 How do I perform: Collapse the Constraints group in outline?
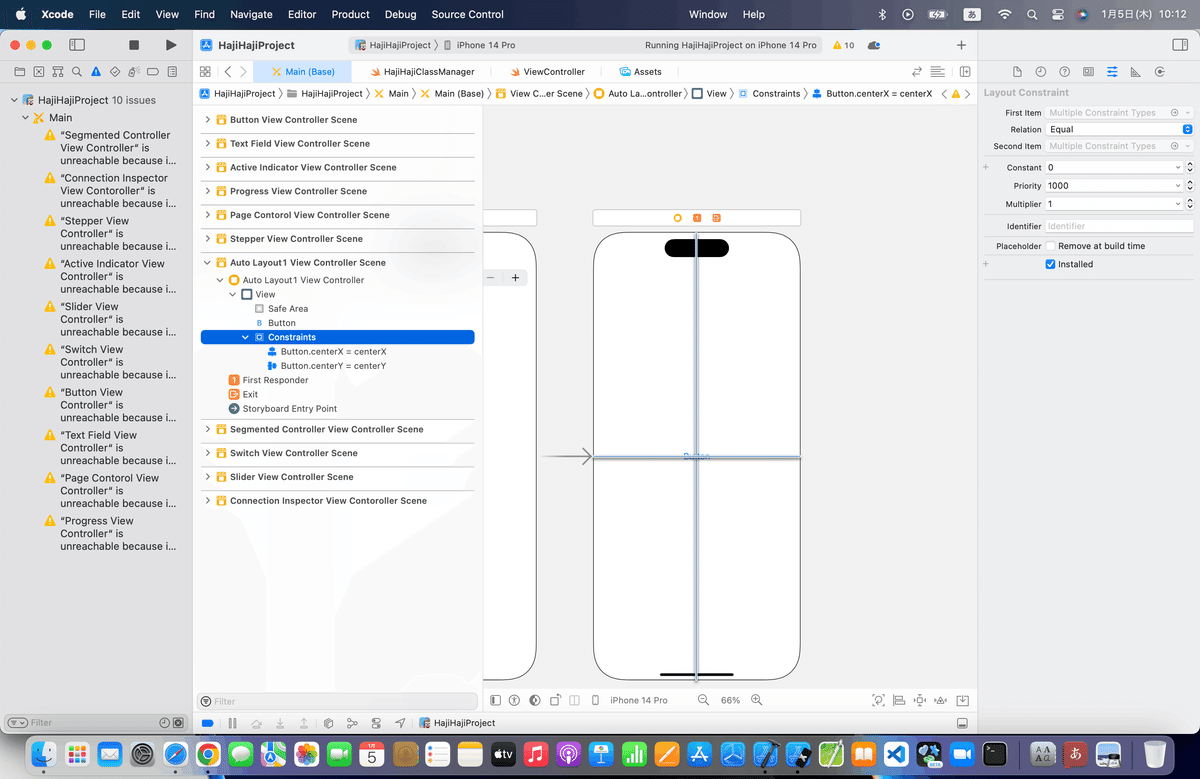[x=246, y=337]
